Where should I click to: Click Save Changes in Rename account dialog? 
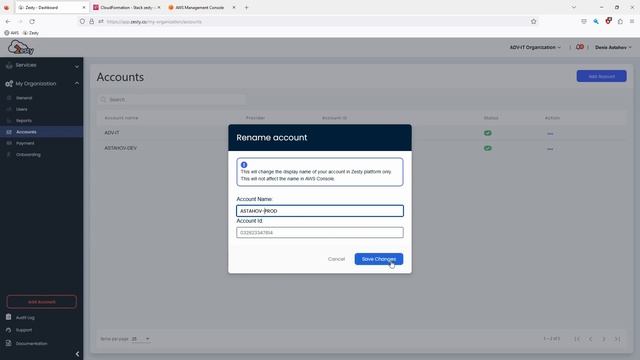click(x=379, y=259)
